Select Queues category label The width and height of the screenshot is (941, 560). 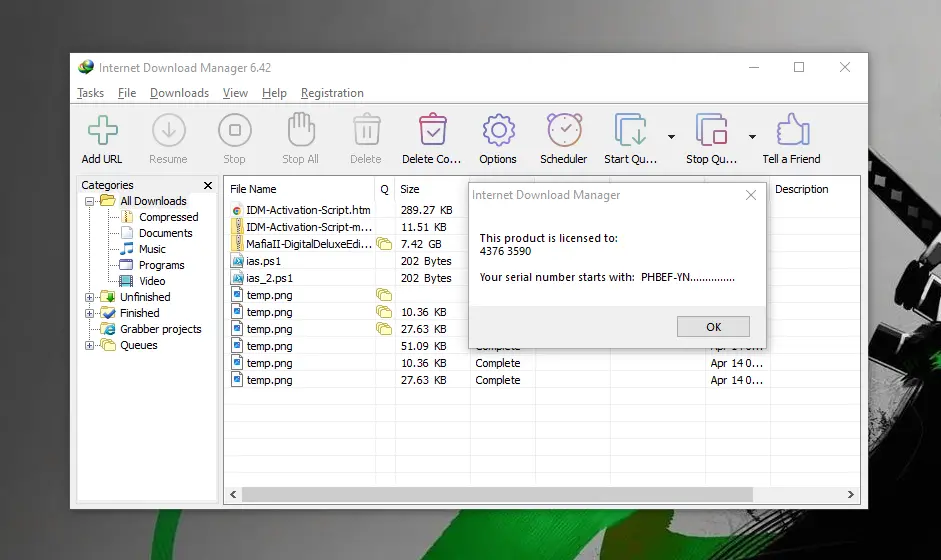[139, 345]
